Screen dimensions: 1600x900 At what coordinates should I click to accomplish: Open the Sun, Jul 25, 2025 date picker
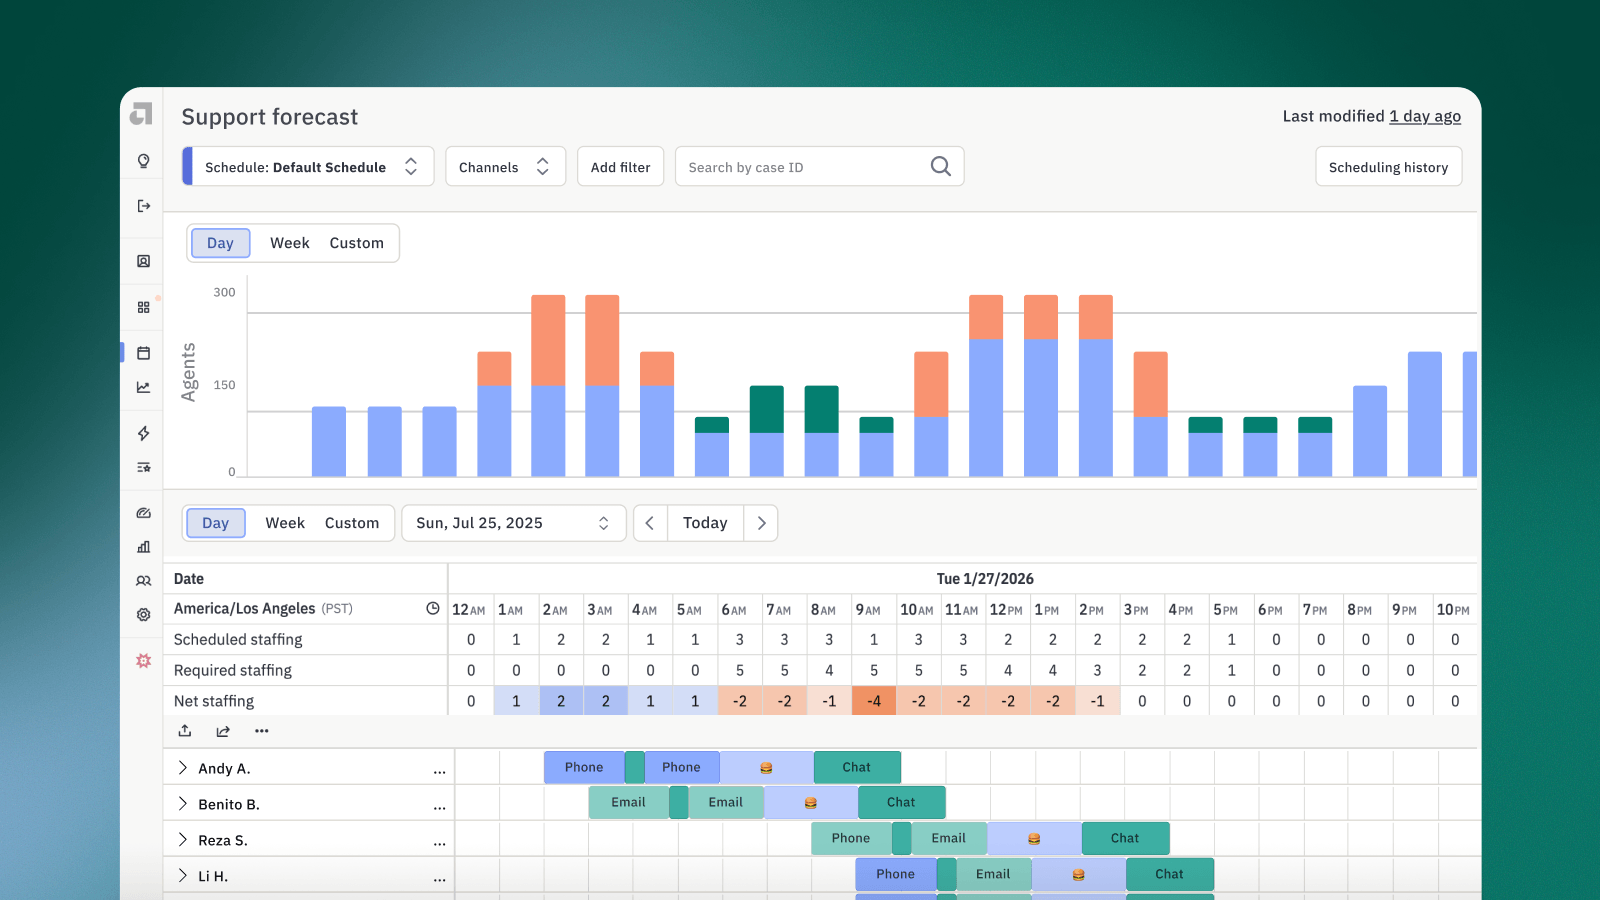514,523
